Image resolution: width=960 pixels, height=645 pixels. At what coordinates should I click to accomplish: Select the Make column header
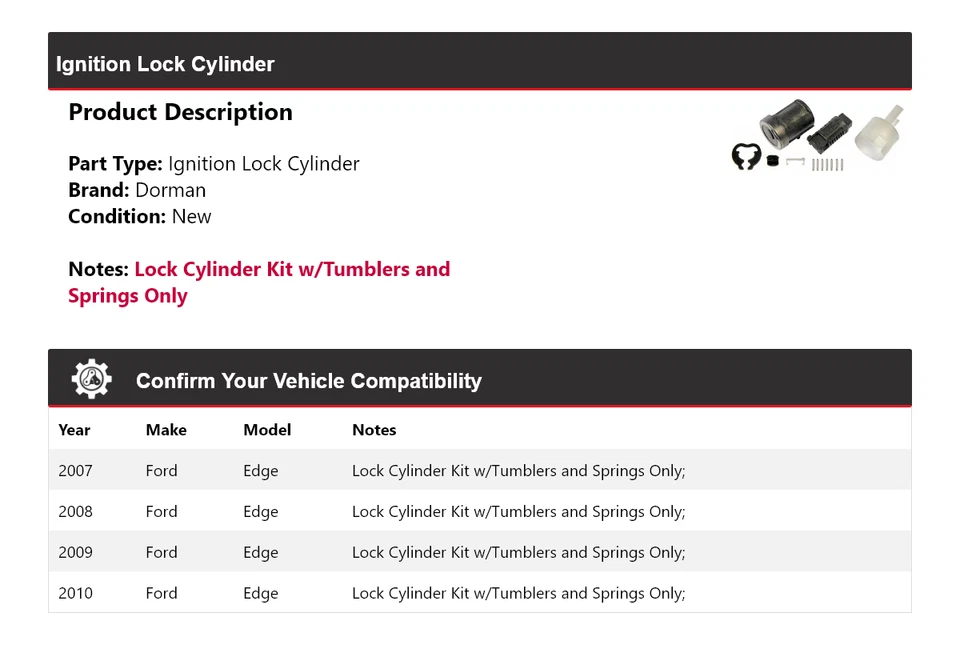pos(166,430)
